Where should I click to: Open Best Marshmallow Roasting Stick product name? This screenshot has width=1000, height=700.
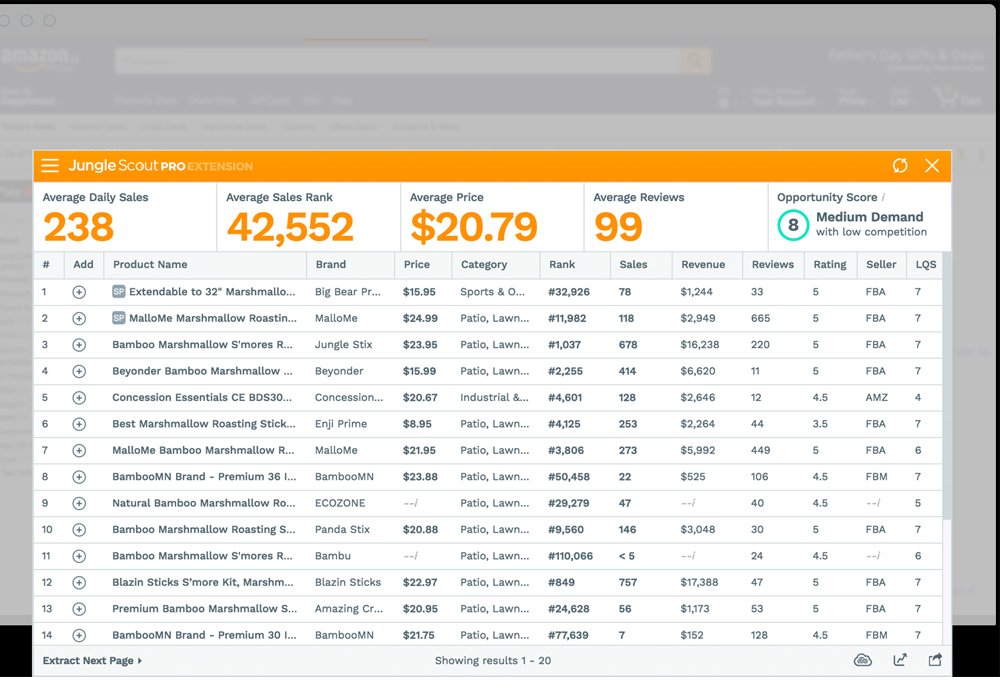pos(204,424)
